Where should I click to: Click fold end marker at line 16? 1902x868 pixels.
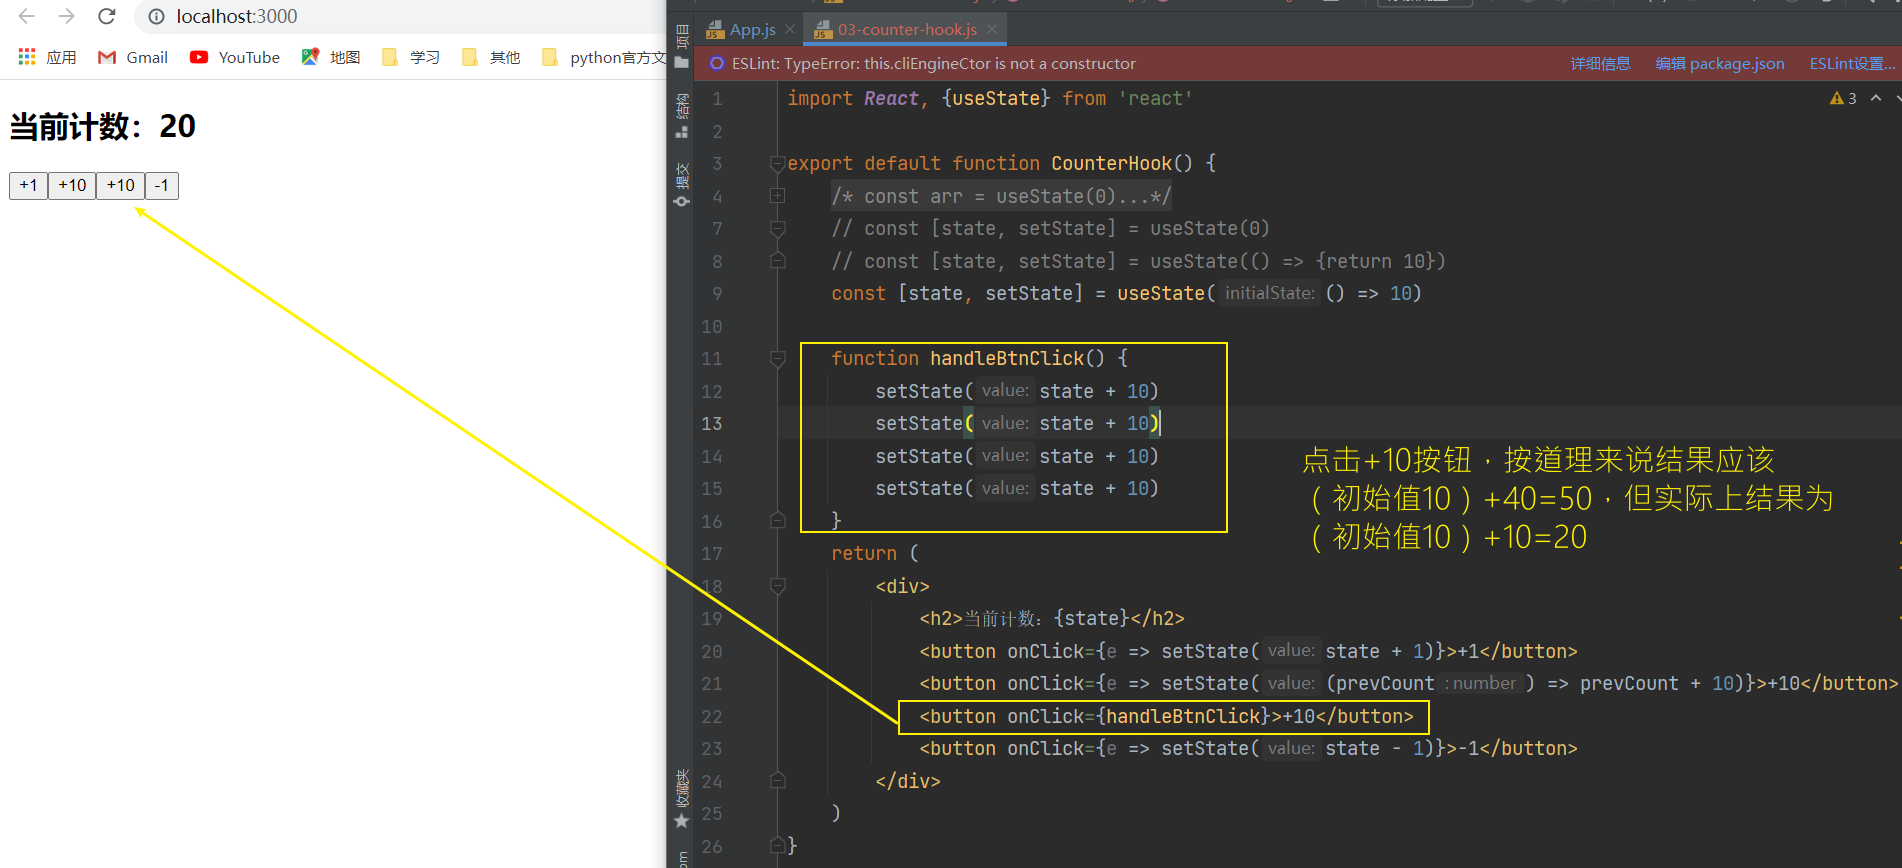(x=777, y=521)
